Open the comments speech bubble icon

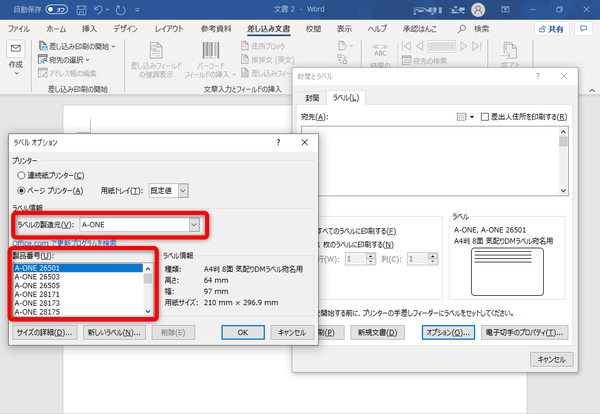pyautogui.click(x=584, y=29)
